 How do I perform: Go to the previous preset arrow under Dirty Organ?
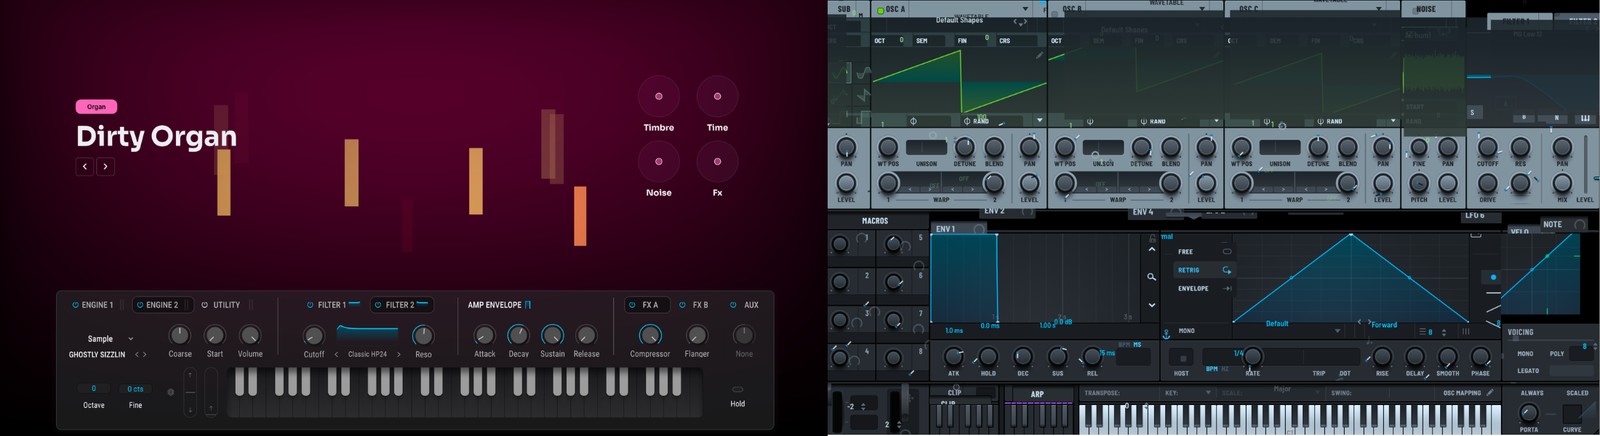85,167
